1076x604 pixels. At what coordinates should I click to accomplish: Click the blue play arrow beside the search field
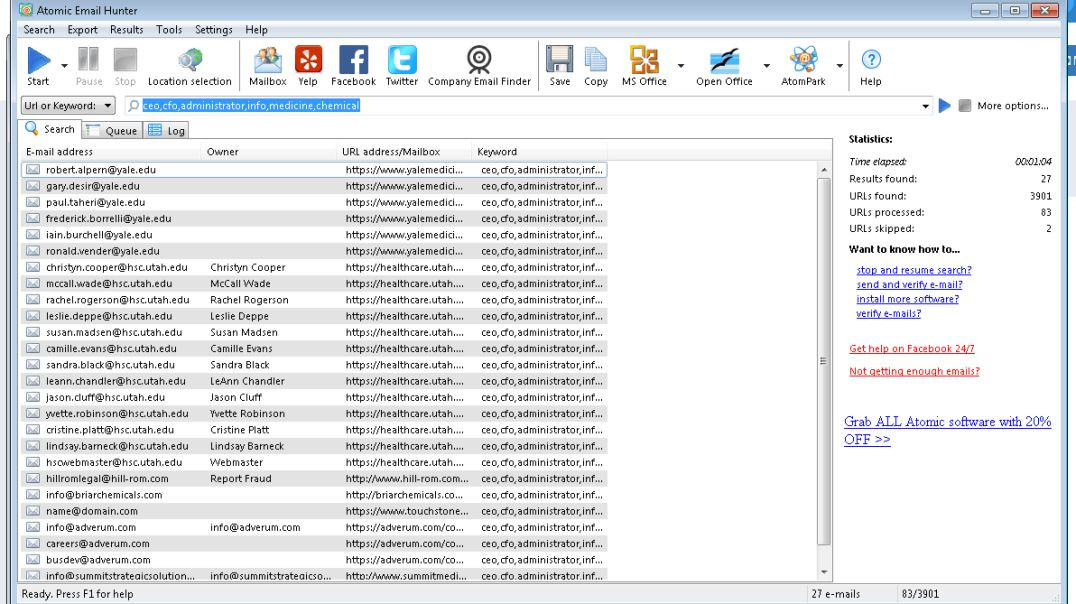click(944, 106)
